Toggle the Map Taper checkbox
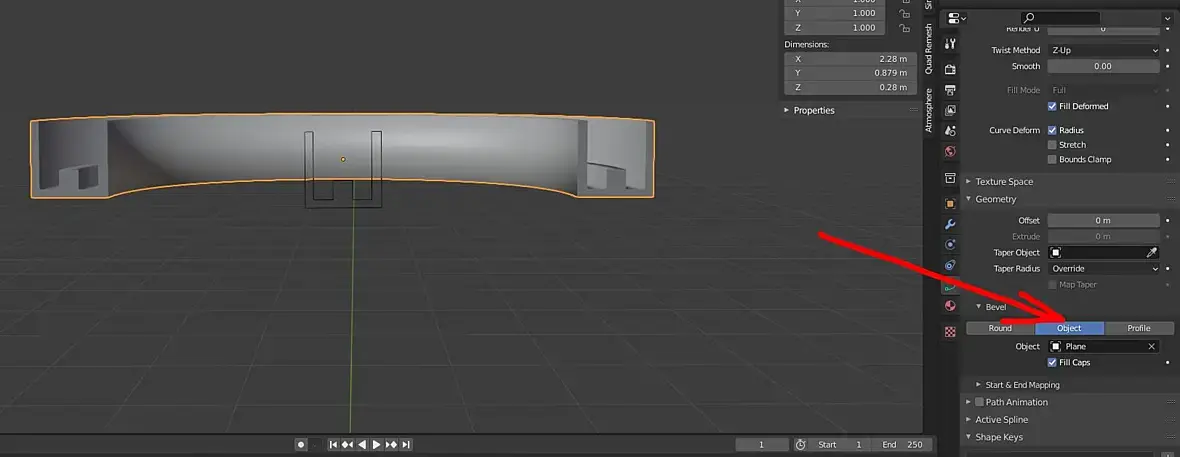The width and height of the screenshot is (1180, 457). tap(1052, 285)
